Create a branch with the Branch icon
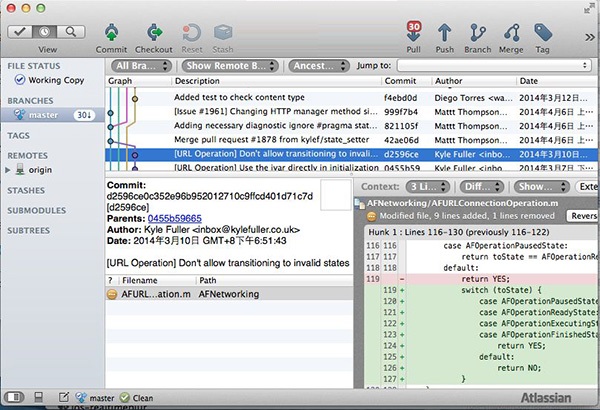The height and width of the screenshot is (410, 600). click(478, 32)
